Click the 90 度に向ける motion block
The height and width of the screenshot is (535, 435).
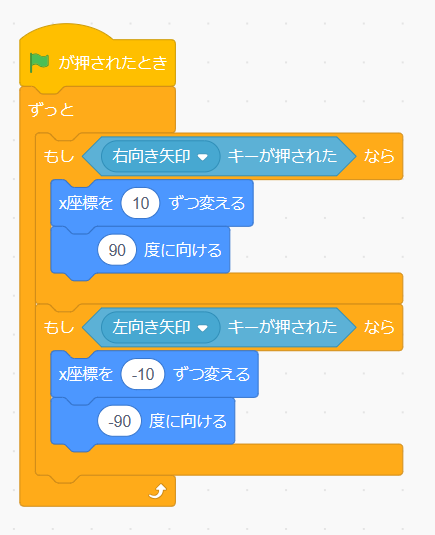point(141,251)
